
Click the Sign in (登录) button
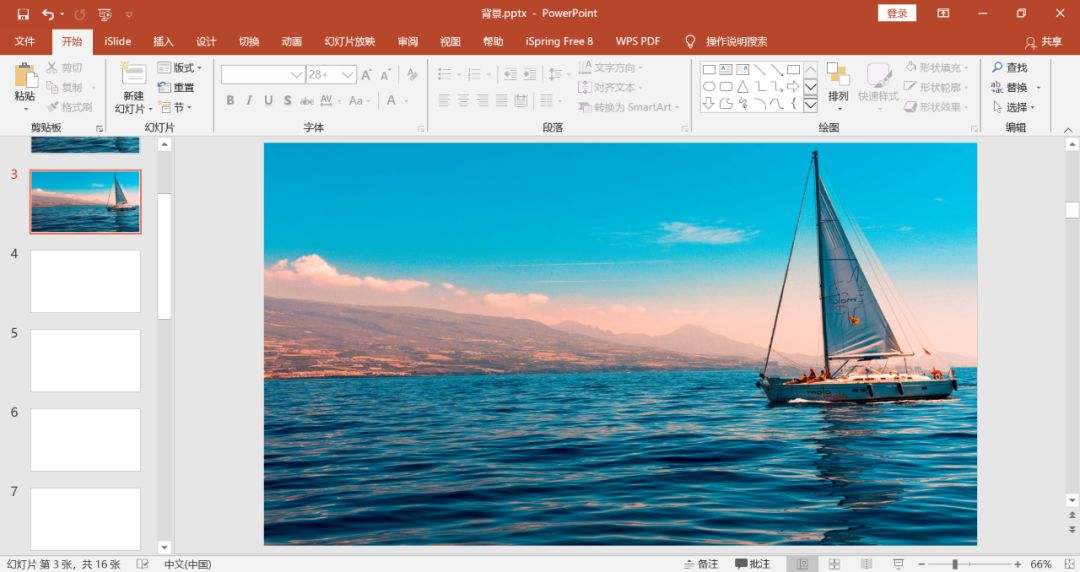click(x=896, y=13)
